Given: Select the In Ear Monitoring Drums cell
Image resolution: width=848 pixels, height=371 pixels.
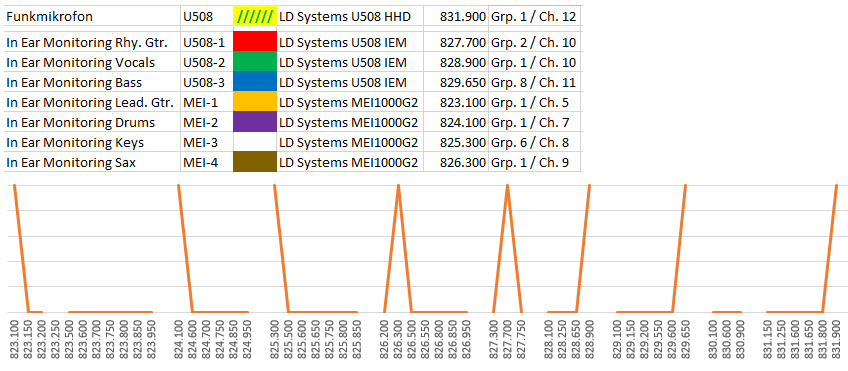Looking at the screenshot, I should click(x=92, y=122).
